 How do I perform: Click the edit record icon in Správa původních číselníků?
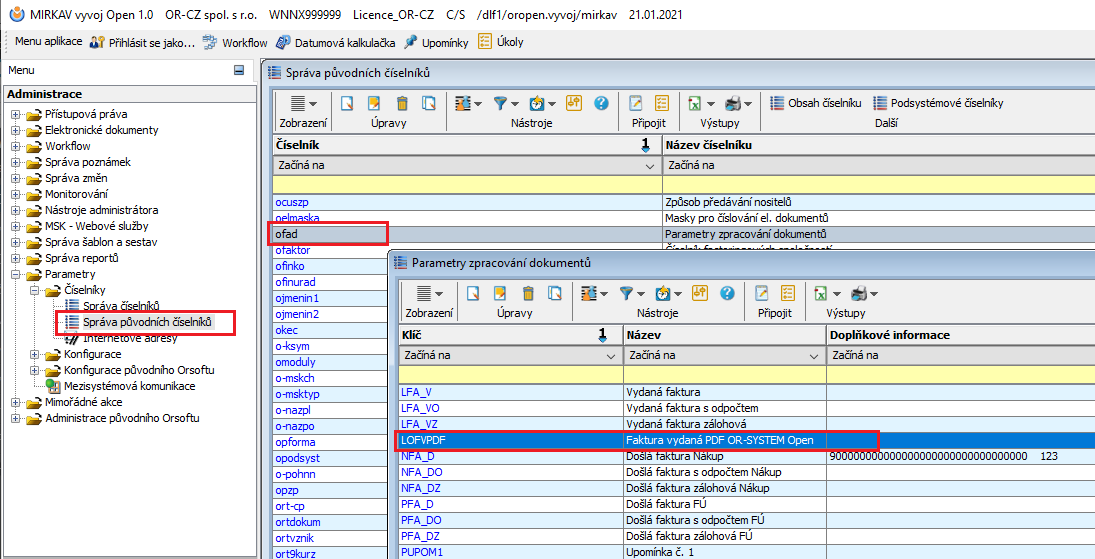coord(375,103)
